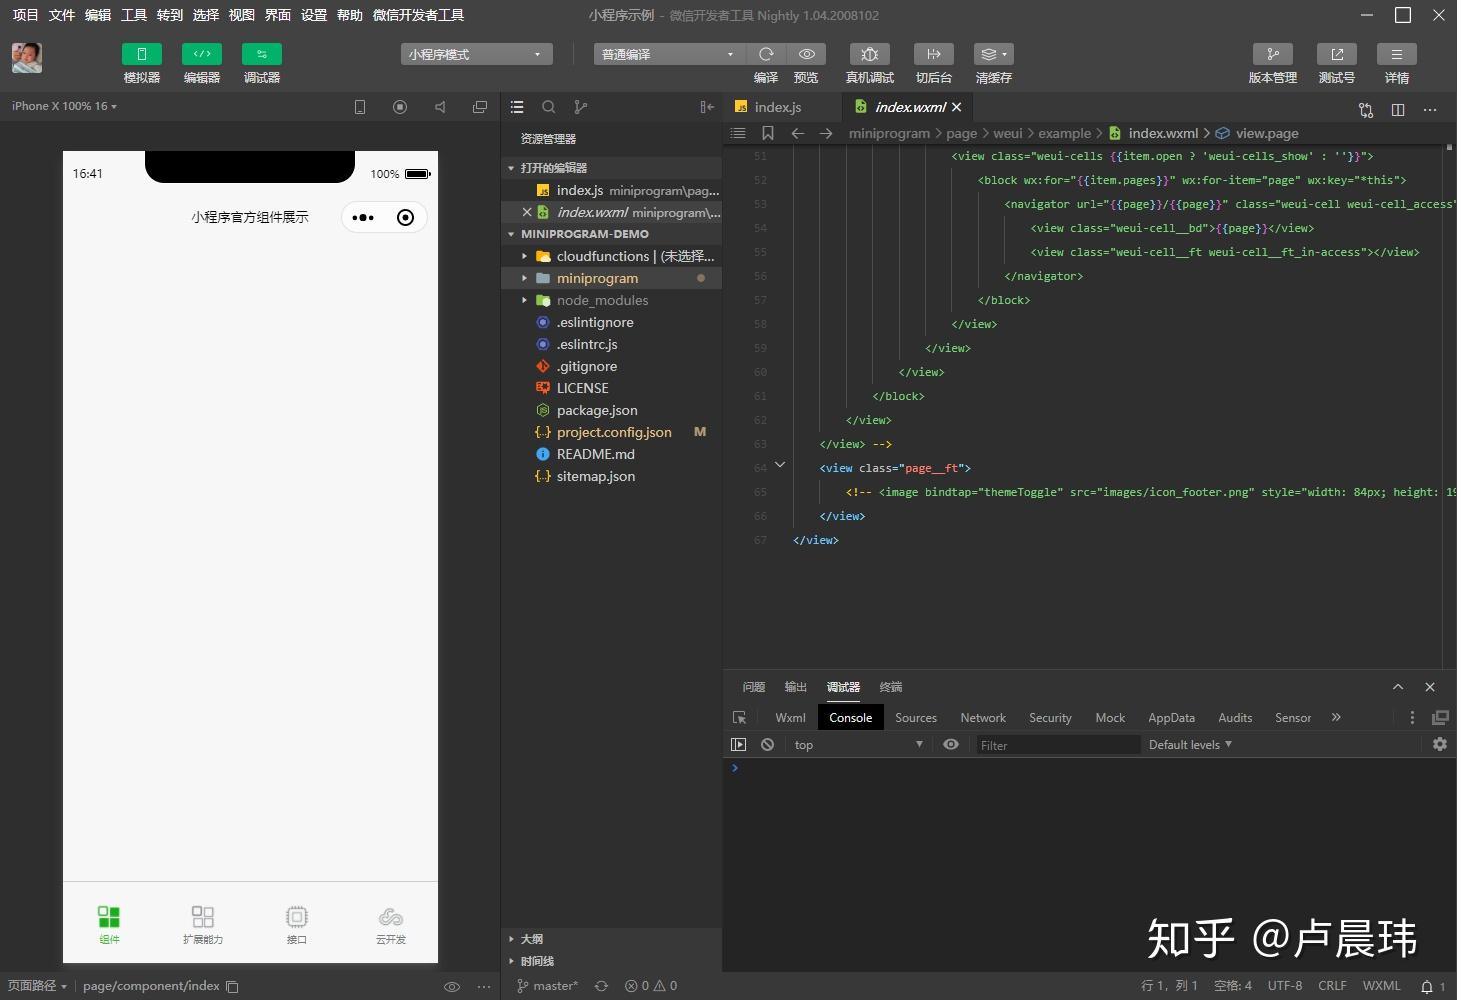Viewport: 1457px width, 1000px height.
Task: Open the Default levels dropdown
Action: click(1189, 744)
